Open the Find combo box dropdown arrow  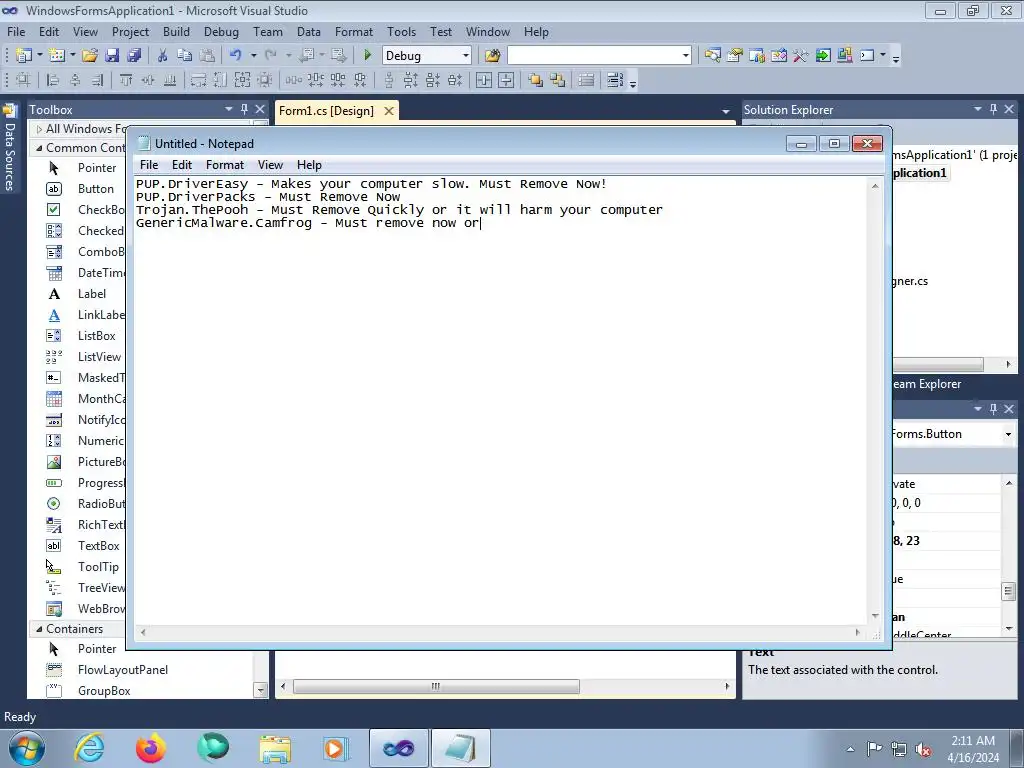click(x=685, y=56)
